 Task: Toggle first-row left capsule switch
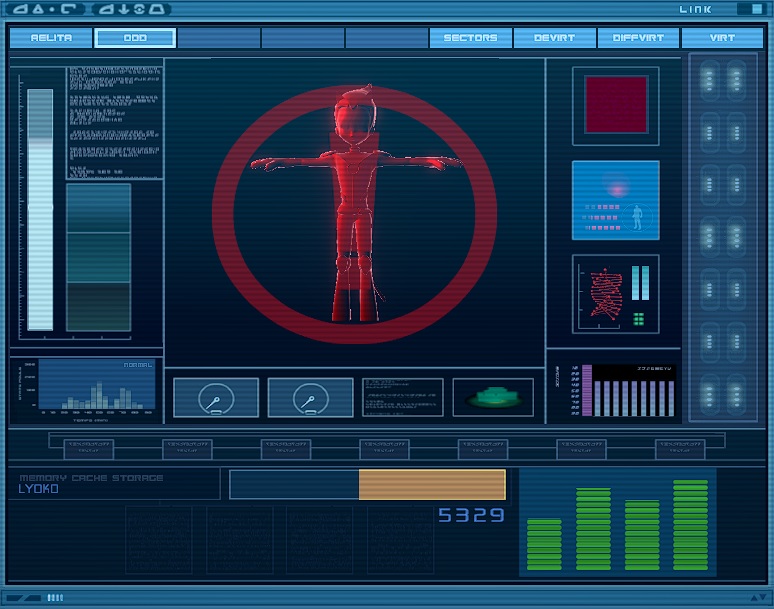click(709, 80)
